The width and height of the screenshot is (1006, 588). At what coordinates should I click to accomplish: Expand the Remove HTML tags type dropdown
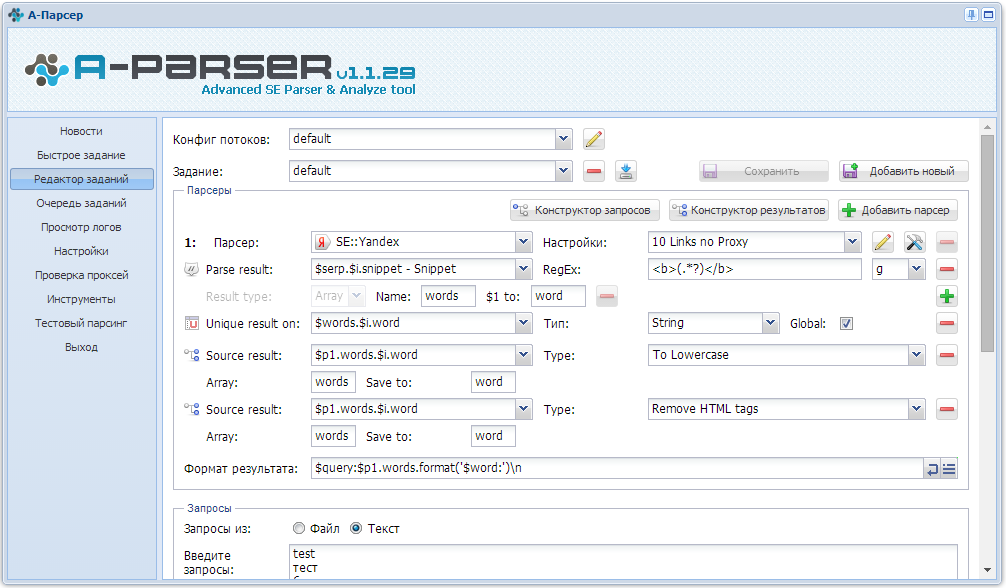click(917, 409)
